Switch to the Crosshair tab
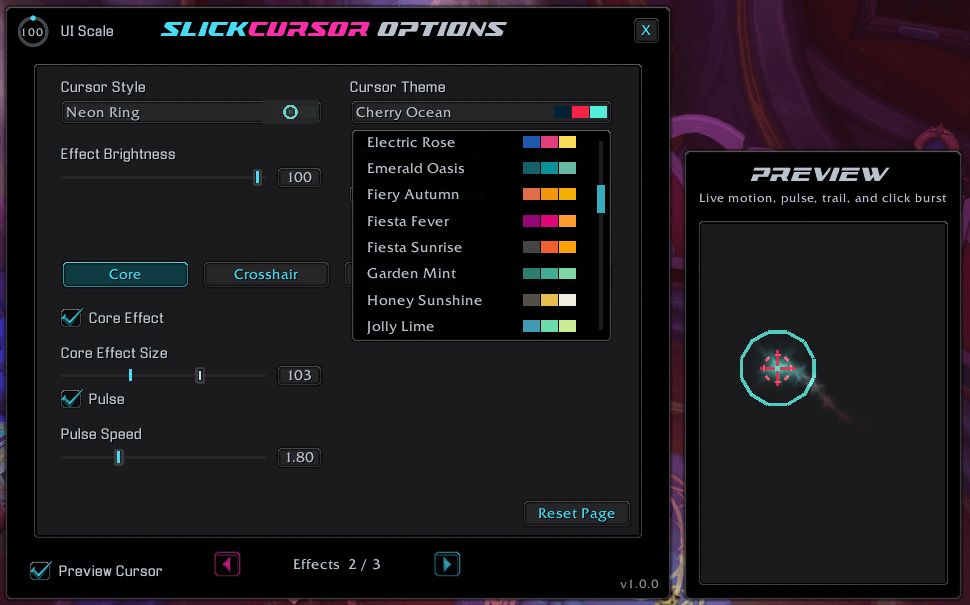Viewport: 970px width, 605px height. (266, 274)
